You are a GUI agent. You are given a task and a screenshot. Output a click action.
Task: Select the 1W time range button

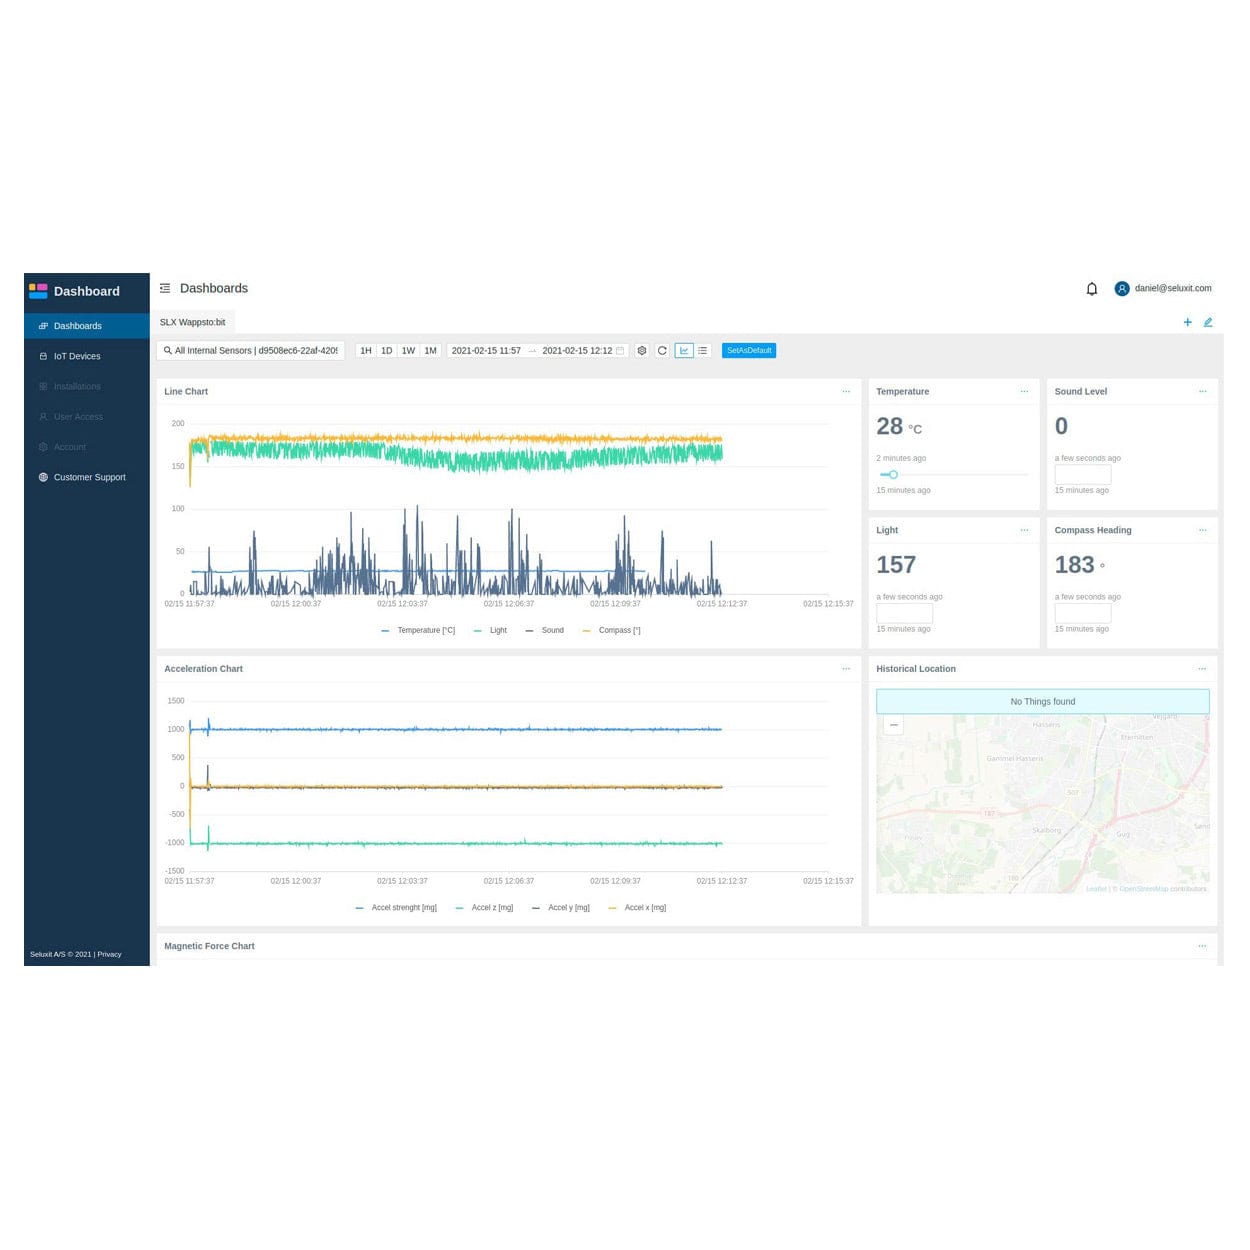point(408,351)
